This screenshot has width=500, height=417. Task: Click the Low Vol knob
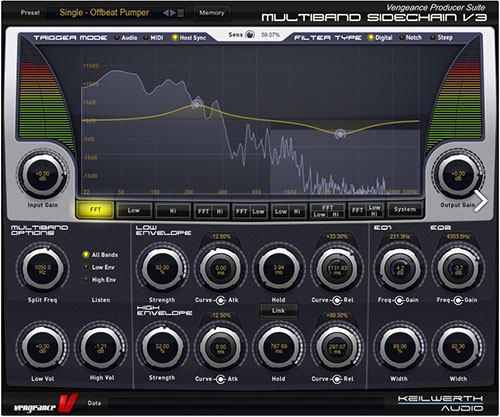(43, 347)
